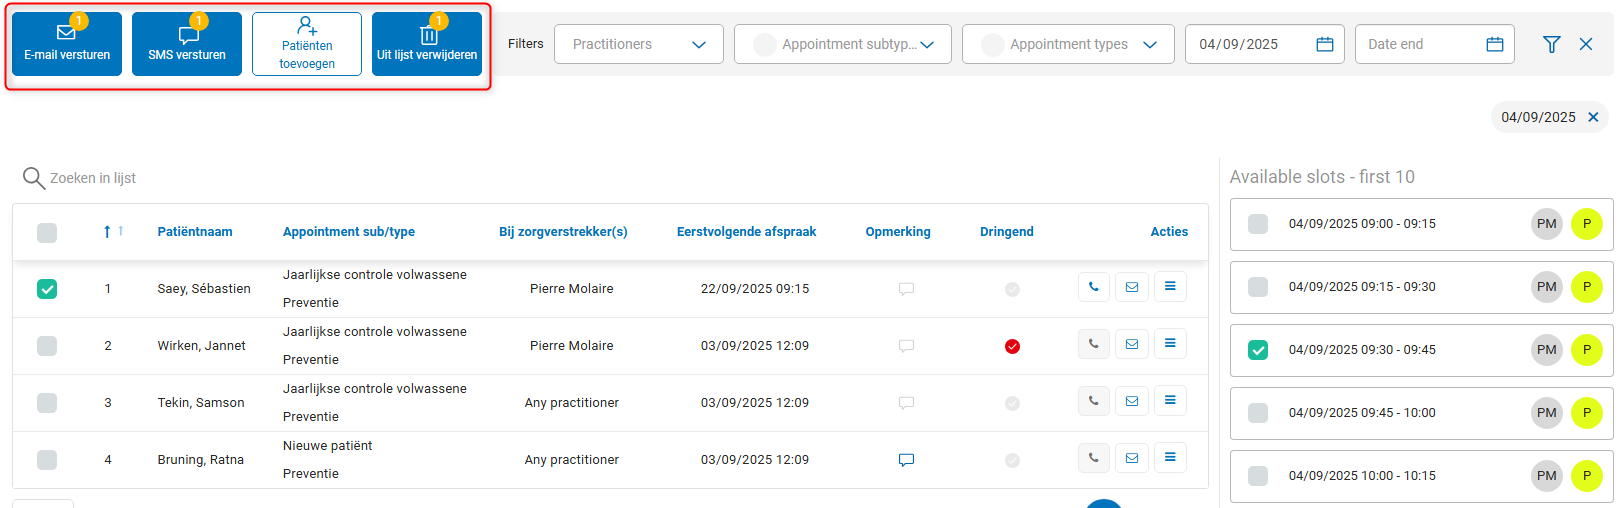Click the phone icon for Saey, Sébastien

point(1094,287)
